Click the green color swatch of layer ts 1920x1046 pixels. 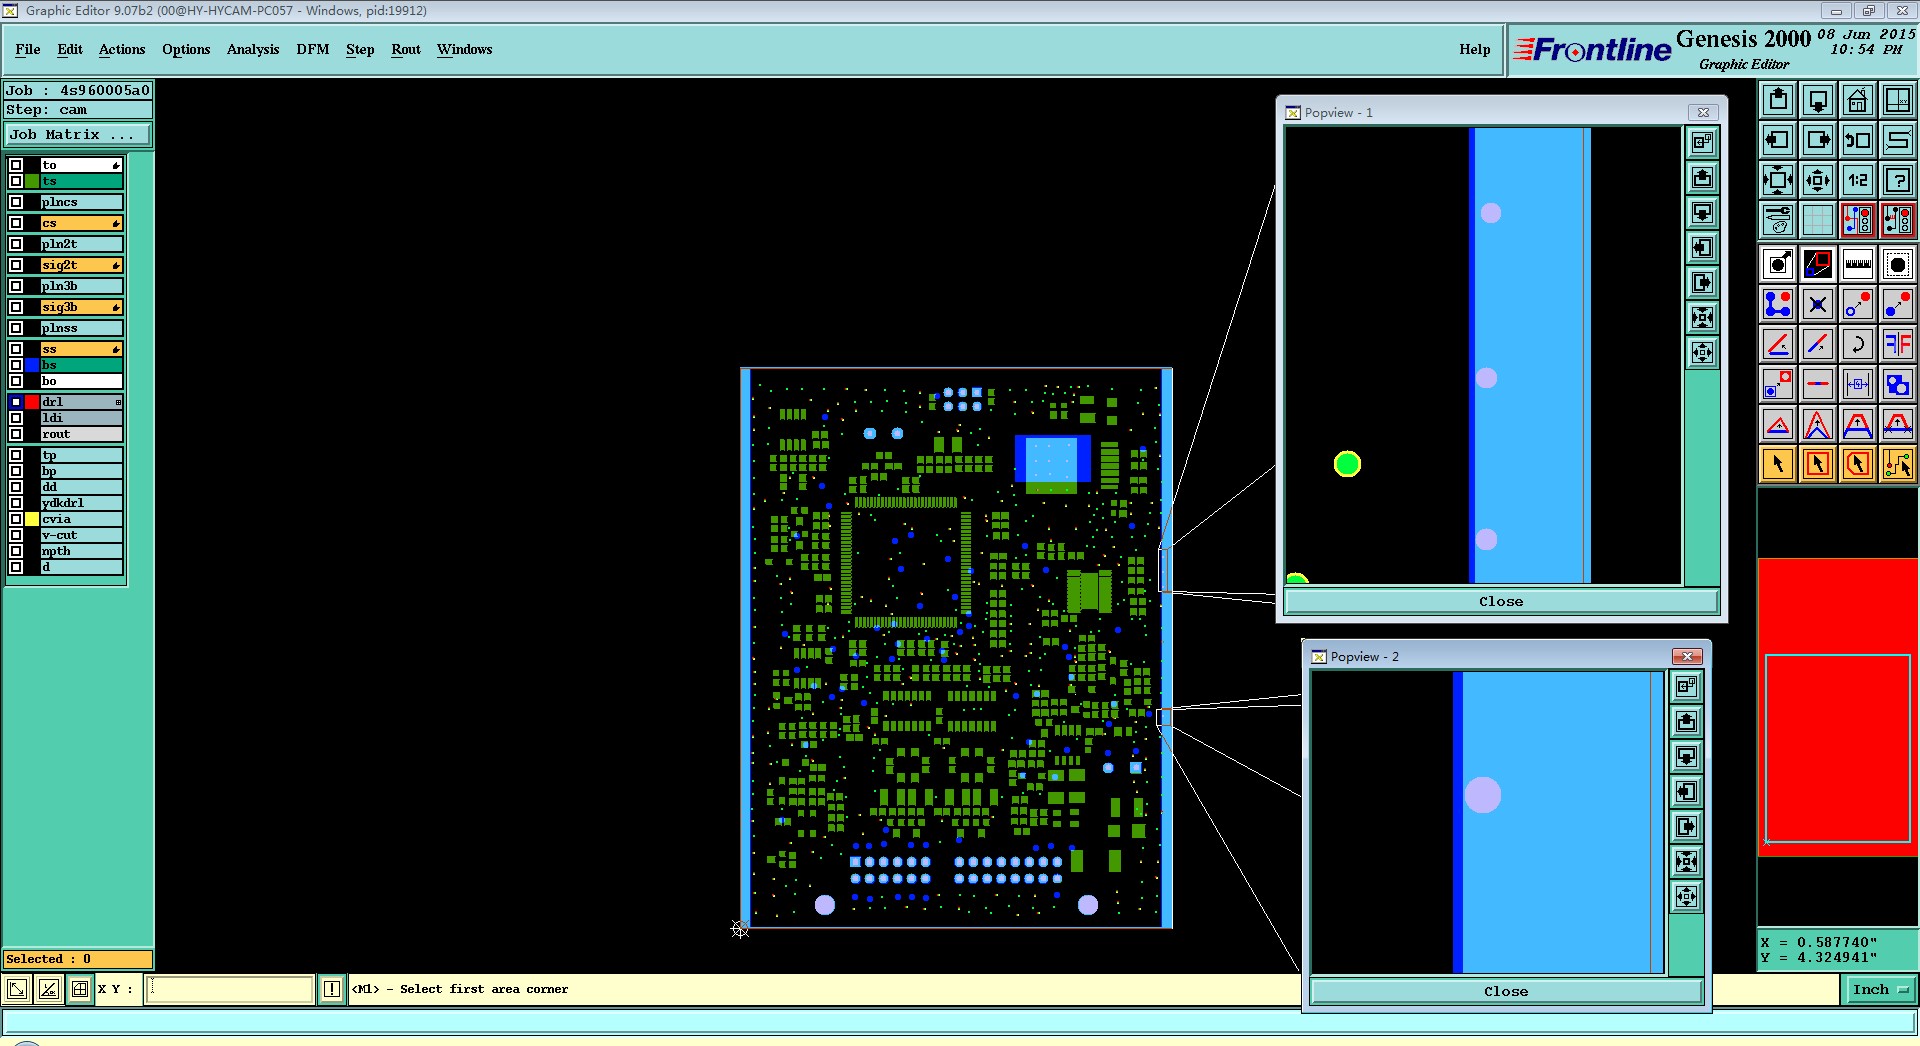point(32,181)
